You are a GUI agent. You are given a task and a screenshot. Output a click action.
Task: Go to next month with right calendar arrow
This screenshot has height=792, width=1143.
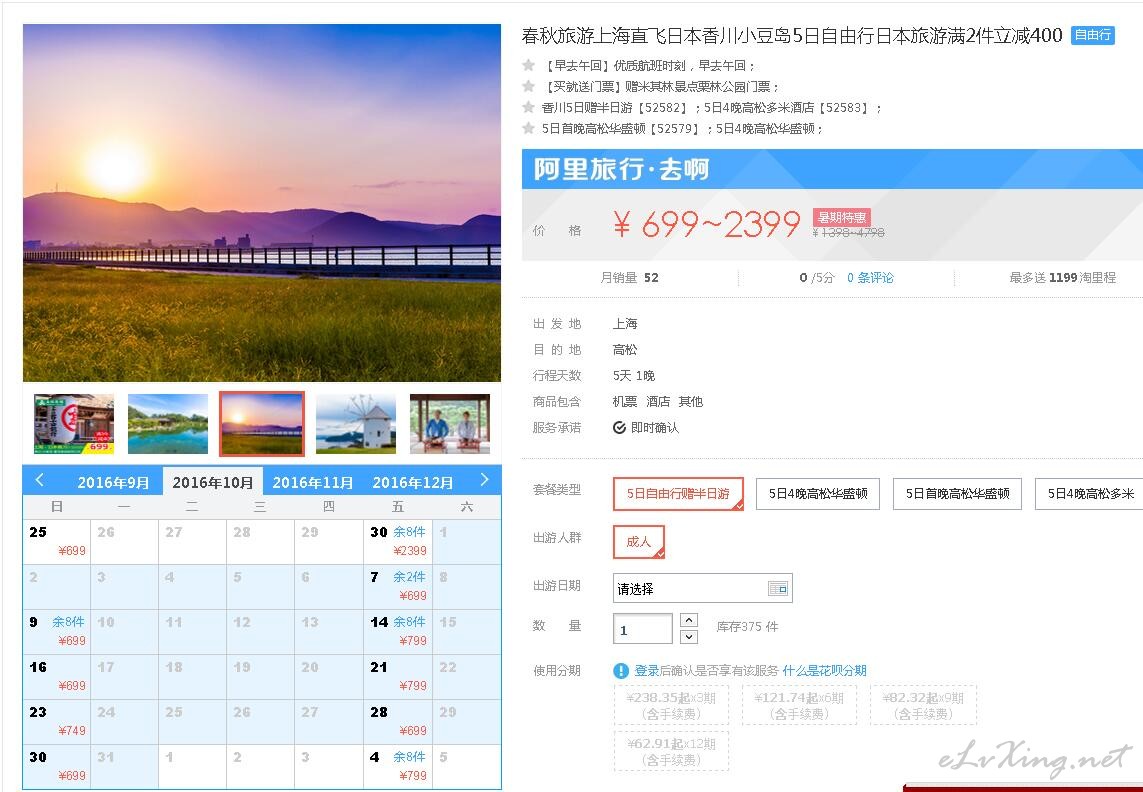[x=485, y=480]
